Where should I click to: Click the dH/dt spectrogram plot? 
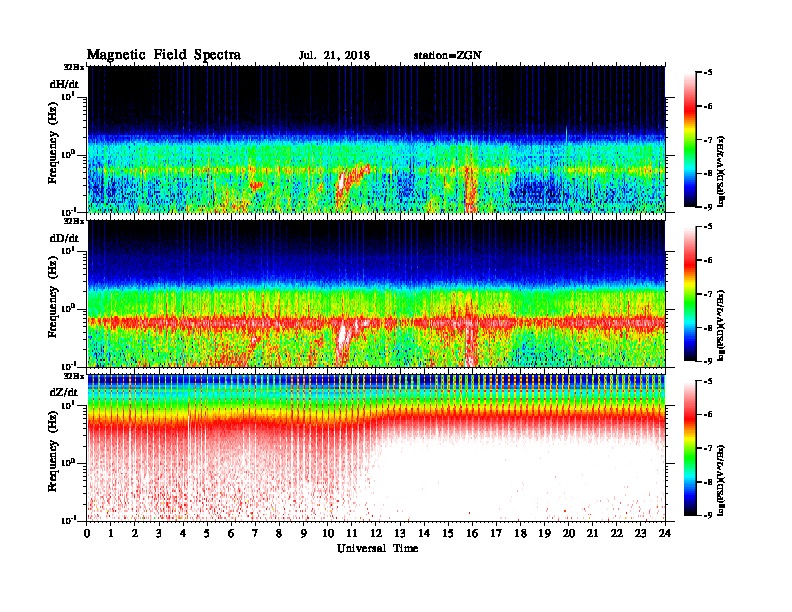pos(377,139)
